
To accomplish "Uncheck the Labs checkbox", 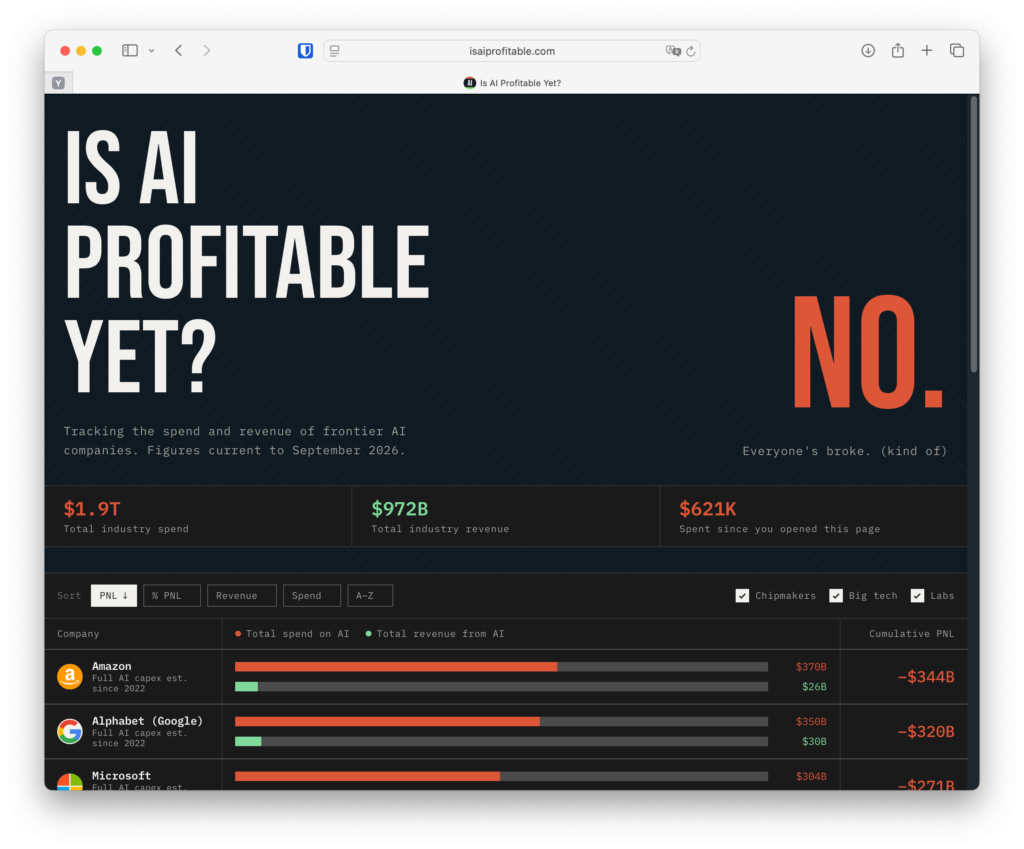I will point(918,596).
